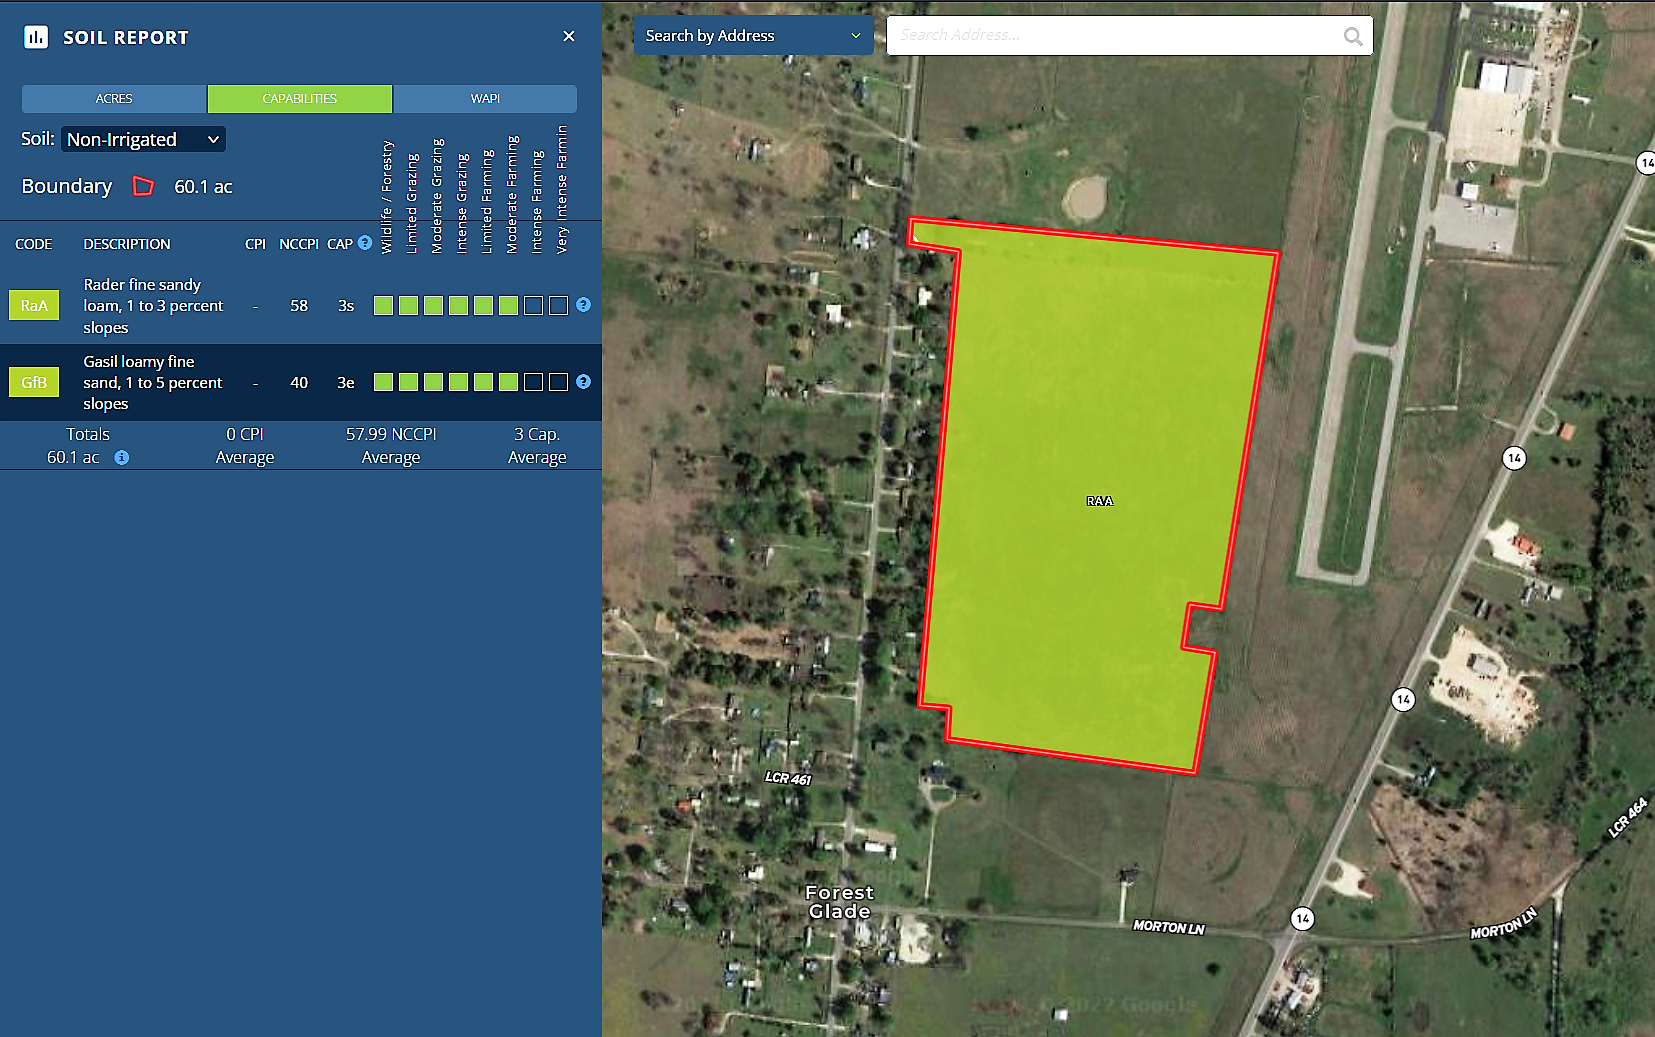The image size is (1655, 1037).
Task: Open the CAP column help icon
Action: [x=365, y=243]
